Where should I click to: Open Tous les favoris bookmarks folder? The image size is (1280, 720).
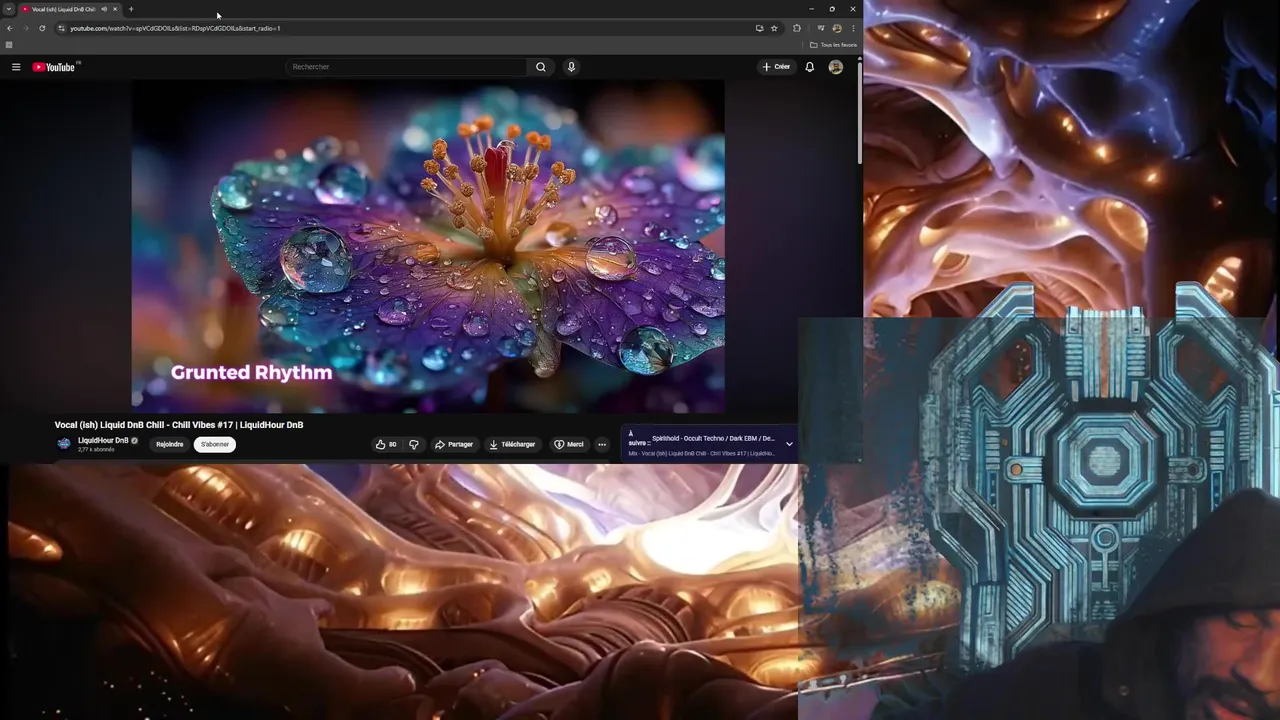click(833, 45)
